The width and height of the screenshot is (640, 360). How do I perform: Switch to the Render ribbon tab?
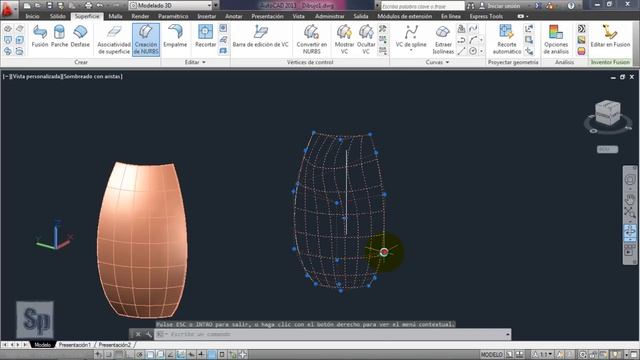pyautogui.click(x=140, y=16)
